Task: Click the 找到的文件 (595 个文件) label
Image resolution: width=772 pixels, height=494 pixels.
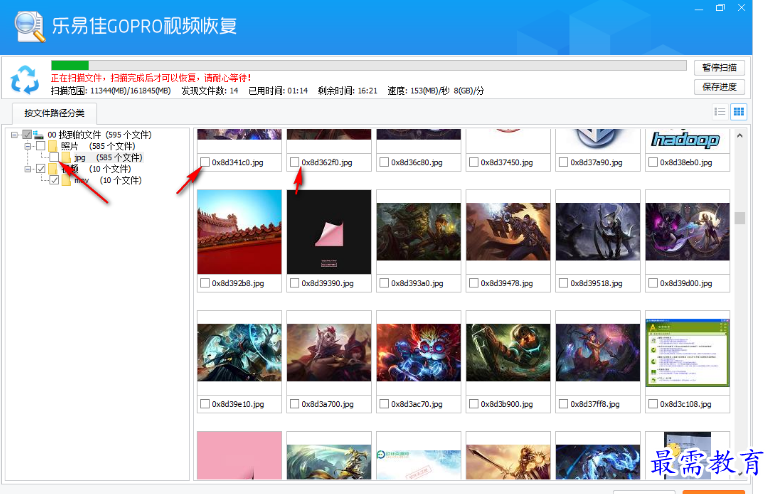Action: tap(99, 134)
